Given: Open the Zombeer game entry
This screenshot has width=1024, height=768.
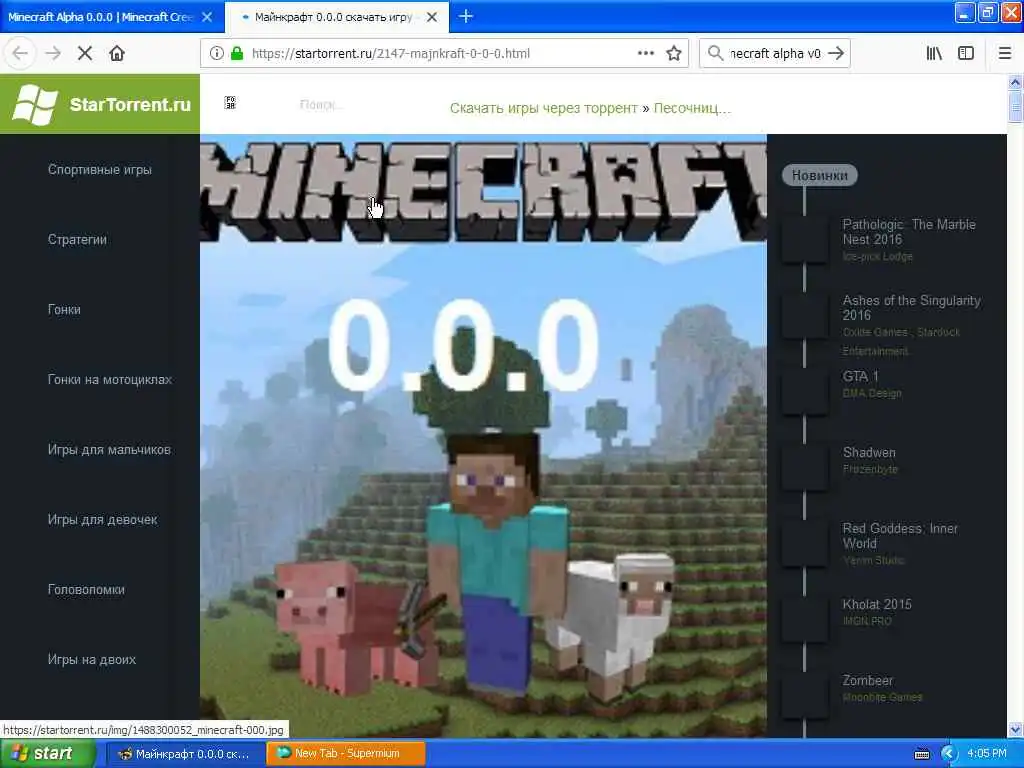Looking at the screenshot, I should [867, 680].
